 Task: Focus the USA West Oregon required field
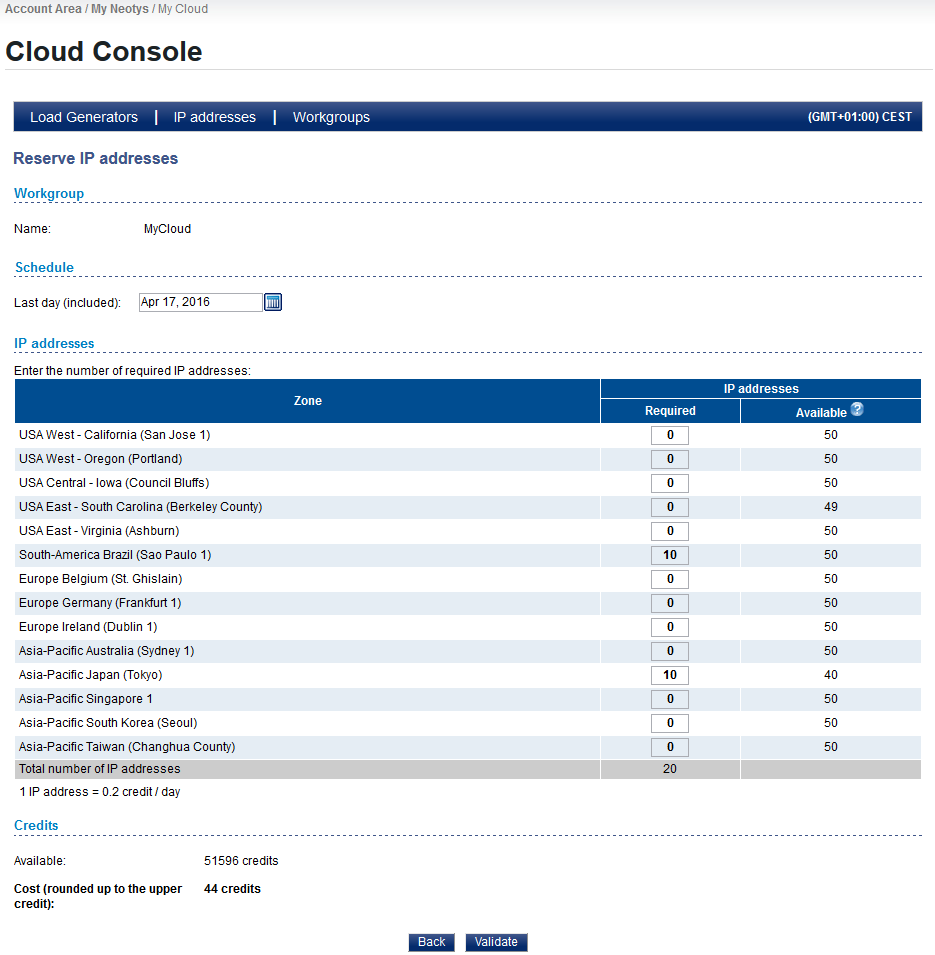[x=670, y=459]
